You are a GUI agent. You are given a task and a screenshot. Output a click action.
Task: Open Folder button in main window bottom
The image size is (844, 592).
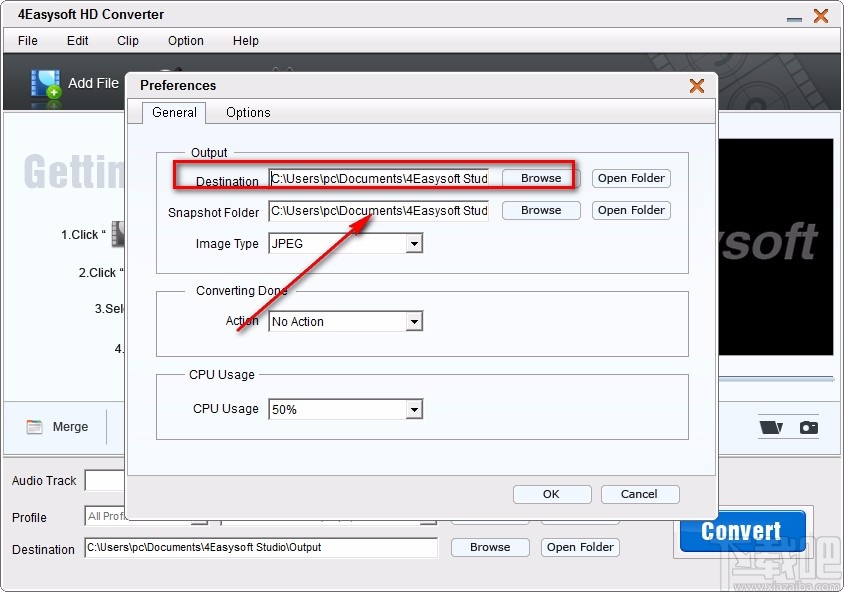click(580, 547)
